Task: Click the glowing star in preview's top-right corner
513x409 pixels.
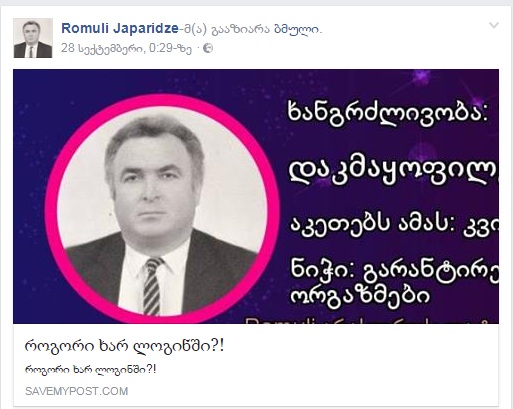Action: click(x=421, y=77)
